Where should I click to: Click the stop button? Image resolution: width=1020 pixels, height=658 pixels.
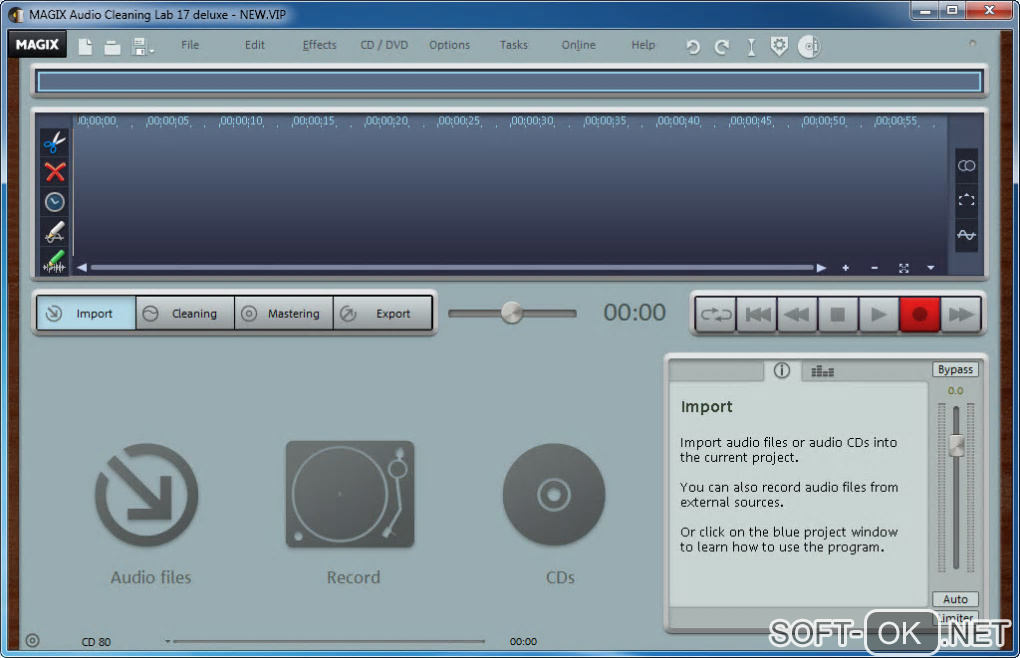(x=838, y=315)
